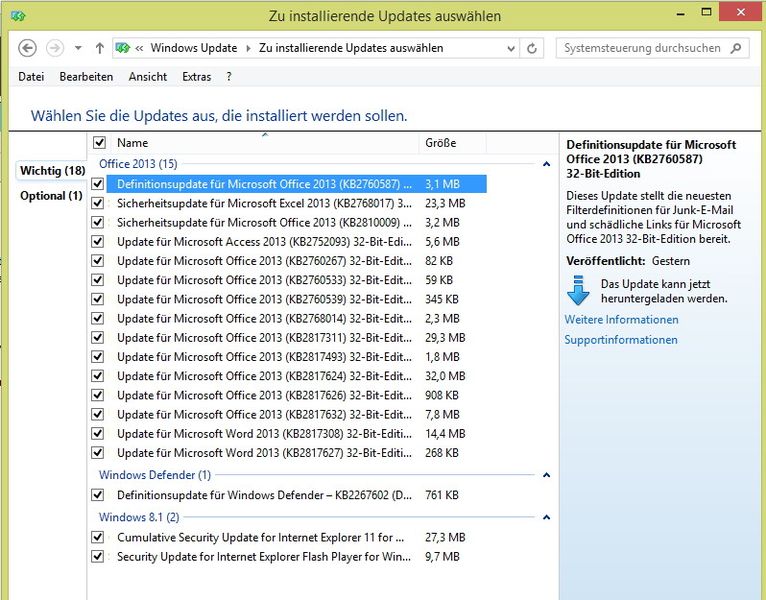Click size value 32,0 MB

445,376
